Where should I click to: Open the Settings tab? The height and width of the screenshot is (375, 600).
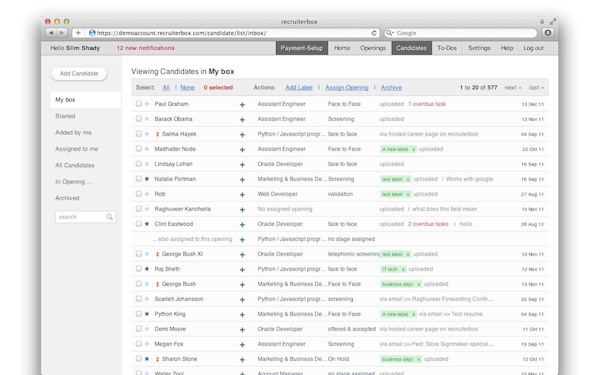point(479,48)
